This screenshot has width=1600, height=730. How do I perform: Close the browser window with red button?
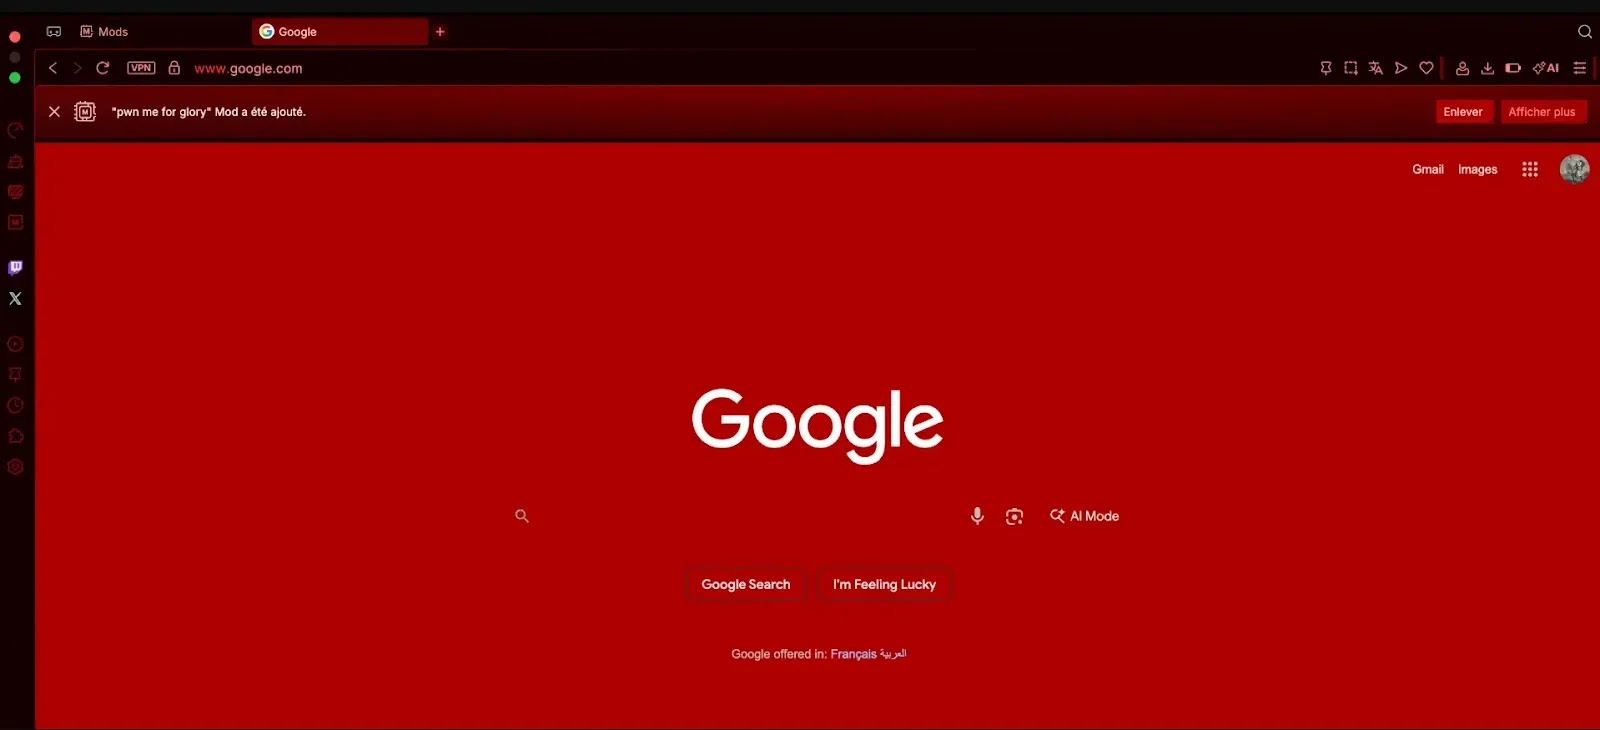coord(15,37)
